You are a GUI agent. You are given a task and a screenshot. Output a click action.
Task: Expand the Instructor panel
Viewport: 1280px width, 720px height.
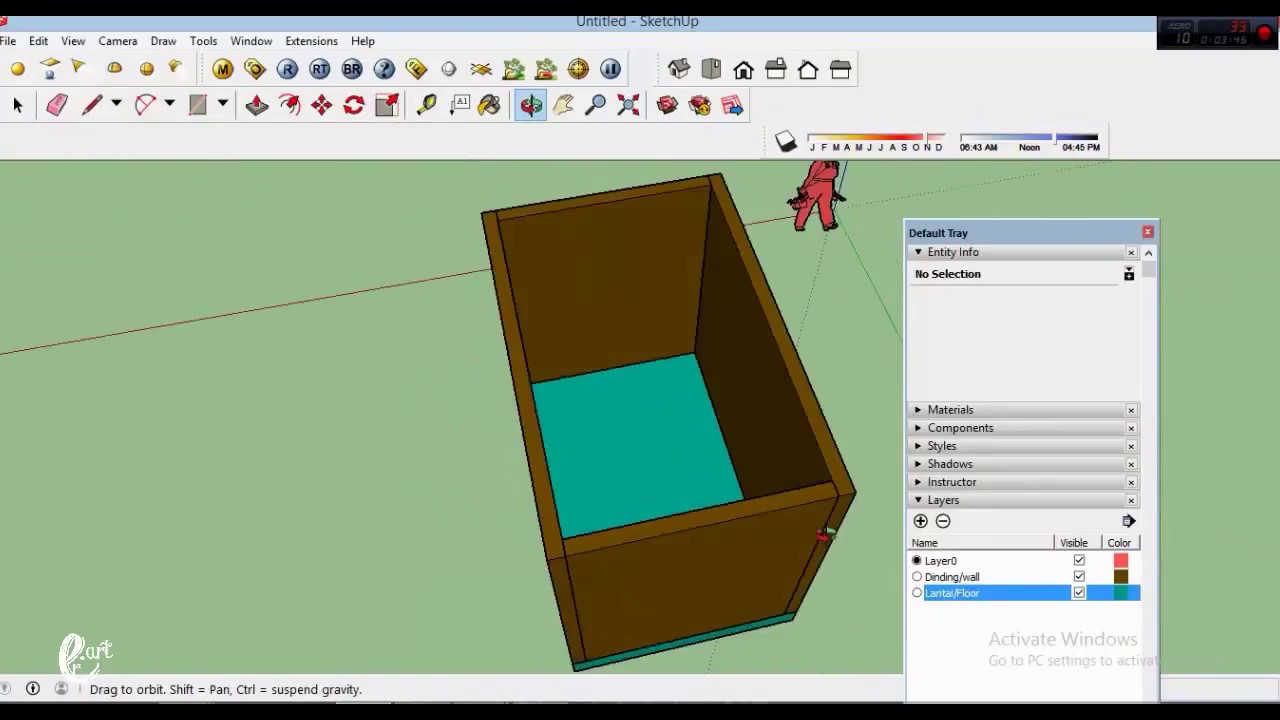coord(918,482)
